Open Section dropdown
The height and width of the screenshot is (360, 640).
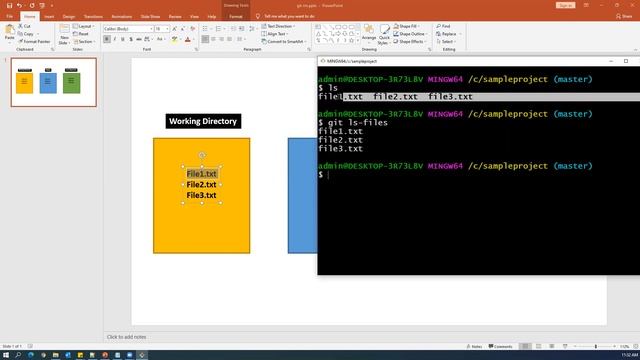pos(84,42)
